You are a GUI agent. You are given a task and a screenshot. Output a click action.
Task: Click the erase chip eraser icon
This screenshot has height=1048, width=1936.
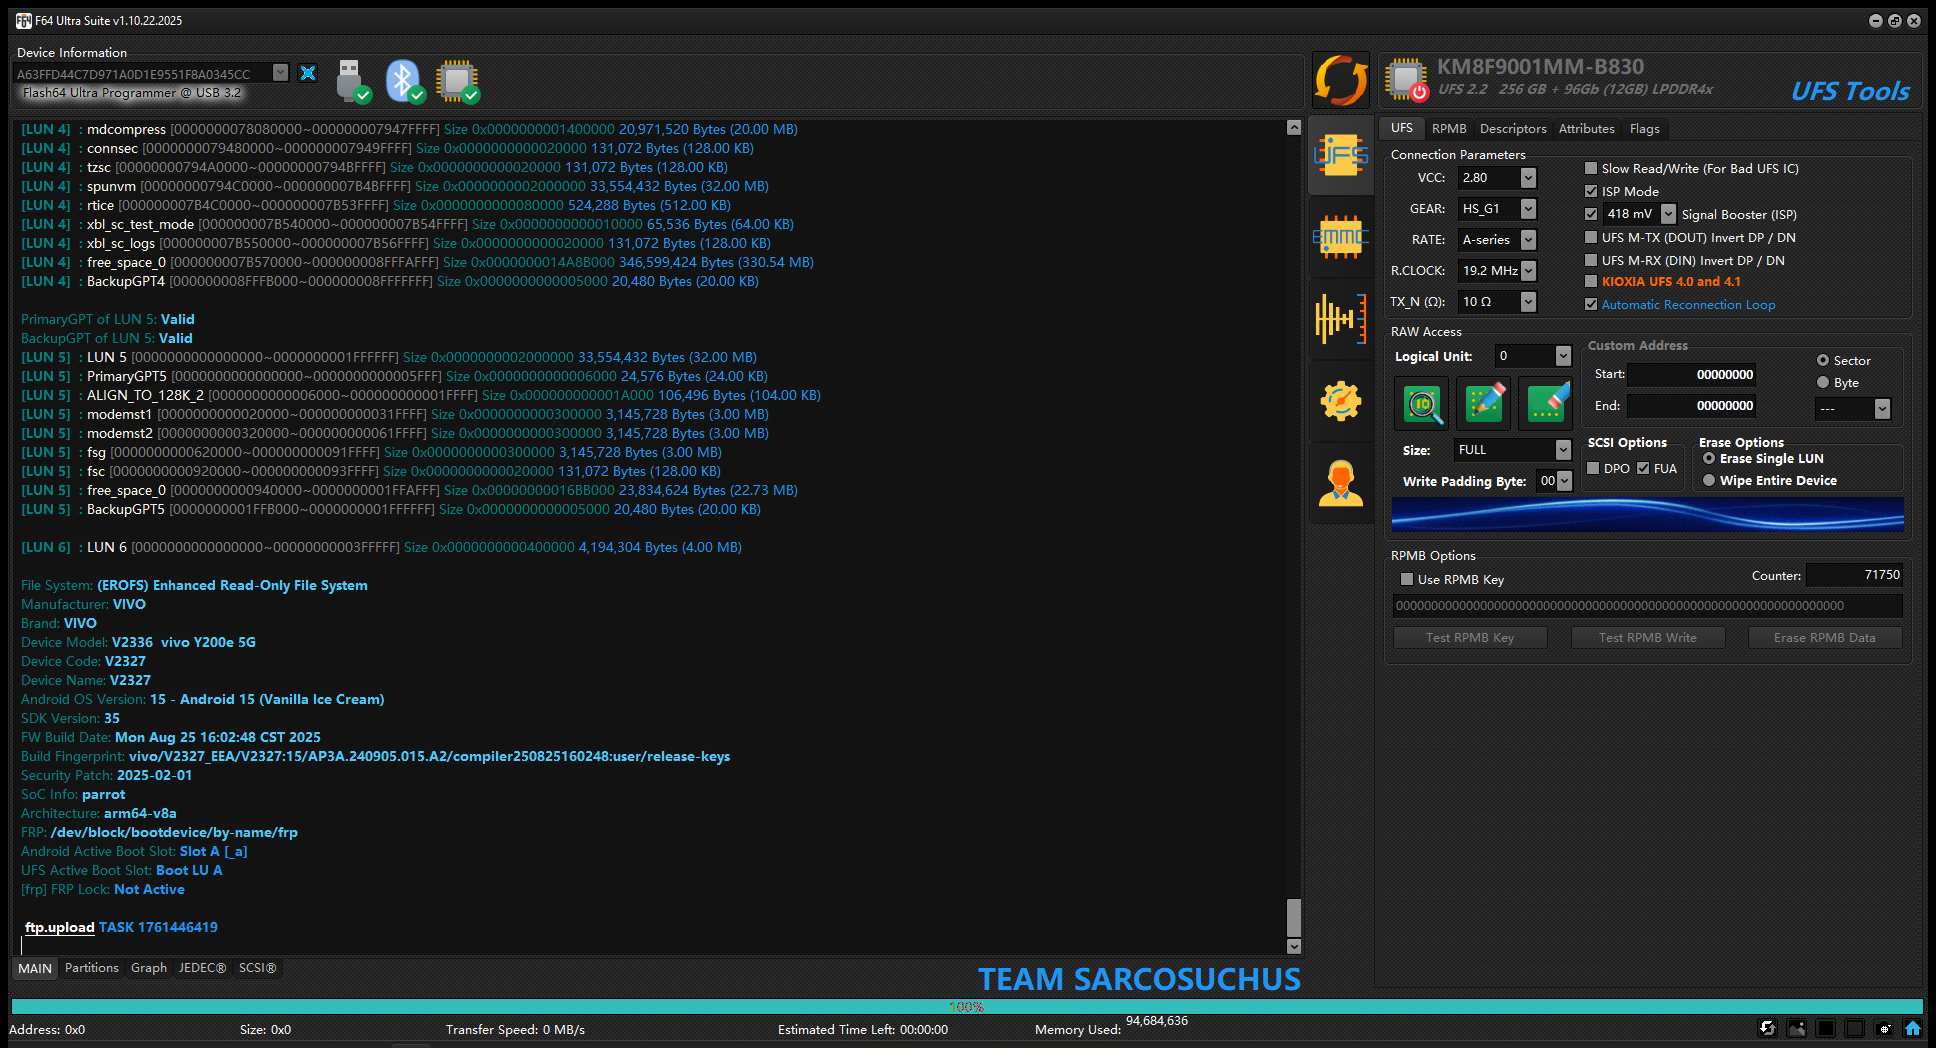pyautogui.click(x=1546, y=403)
